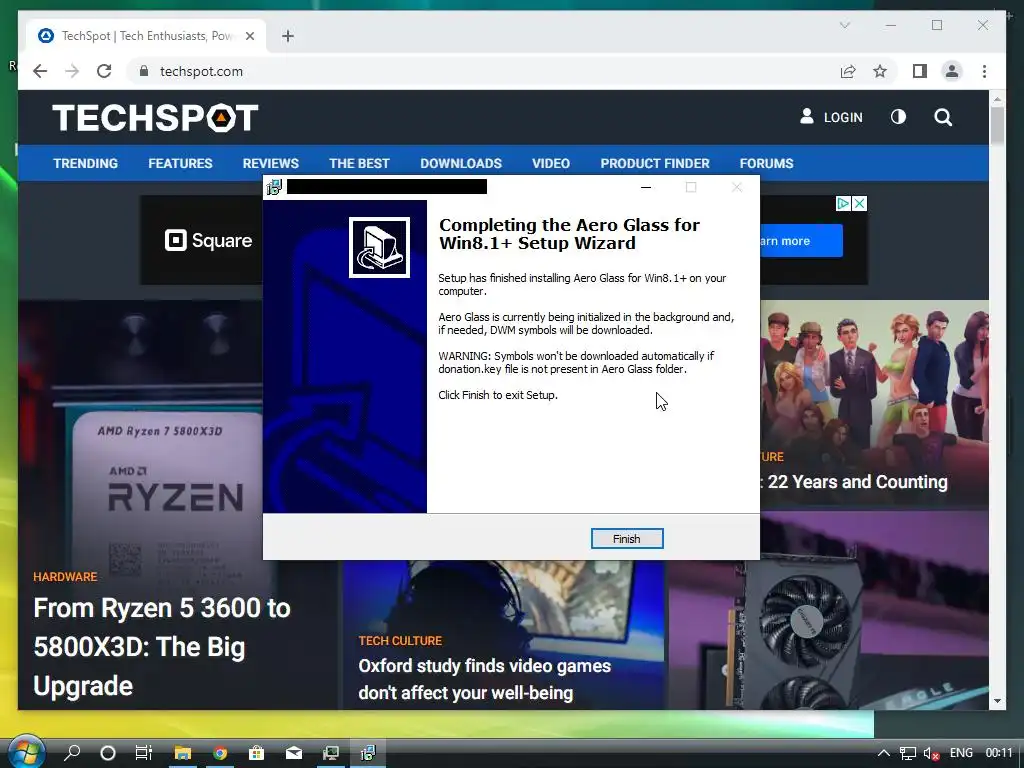
Task: Bookmark this tab with the star icon
Action: tap(880, 71)
